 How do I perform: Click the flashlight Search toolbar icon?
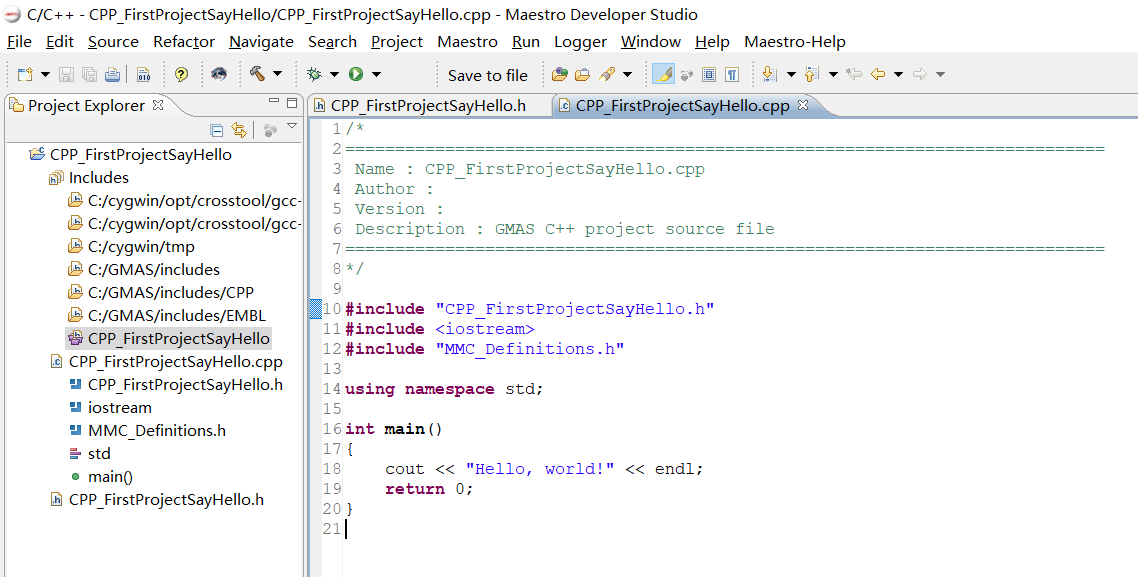(607, 74)
